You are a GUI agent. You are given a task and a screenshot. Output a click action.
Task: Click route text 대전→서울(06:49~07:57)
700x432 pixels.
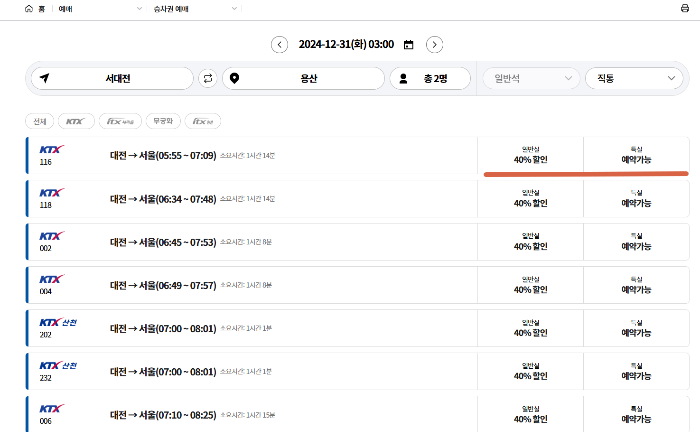coord(163,286)
